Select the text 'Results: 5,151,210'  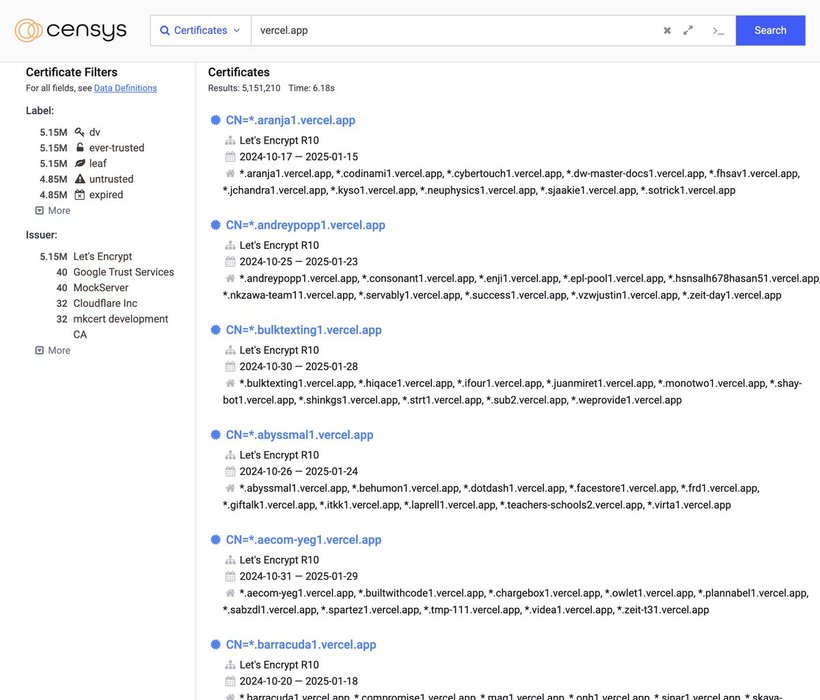(x=244, y=88)
